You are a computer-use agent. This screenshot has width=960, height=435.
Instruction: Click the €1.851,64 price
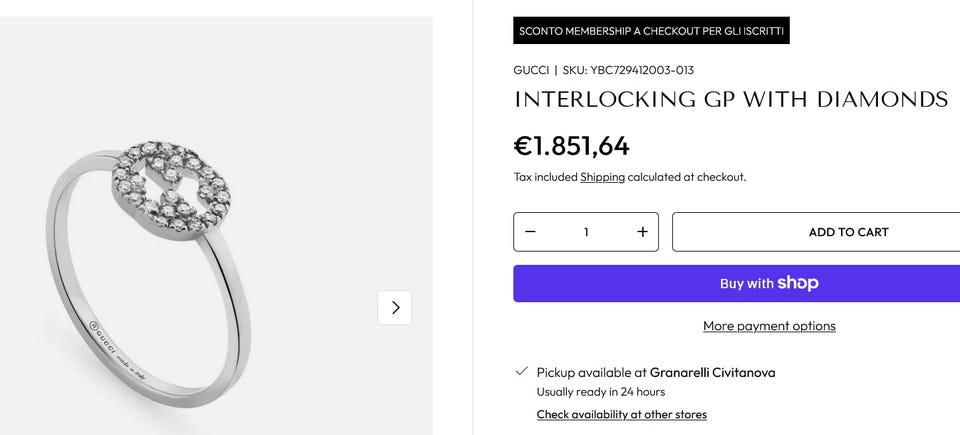[571, 146]
